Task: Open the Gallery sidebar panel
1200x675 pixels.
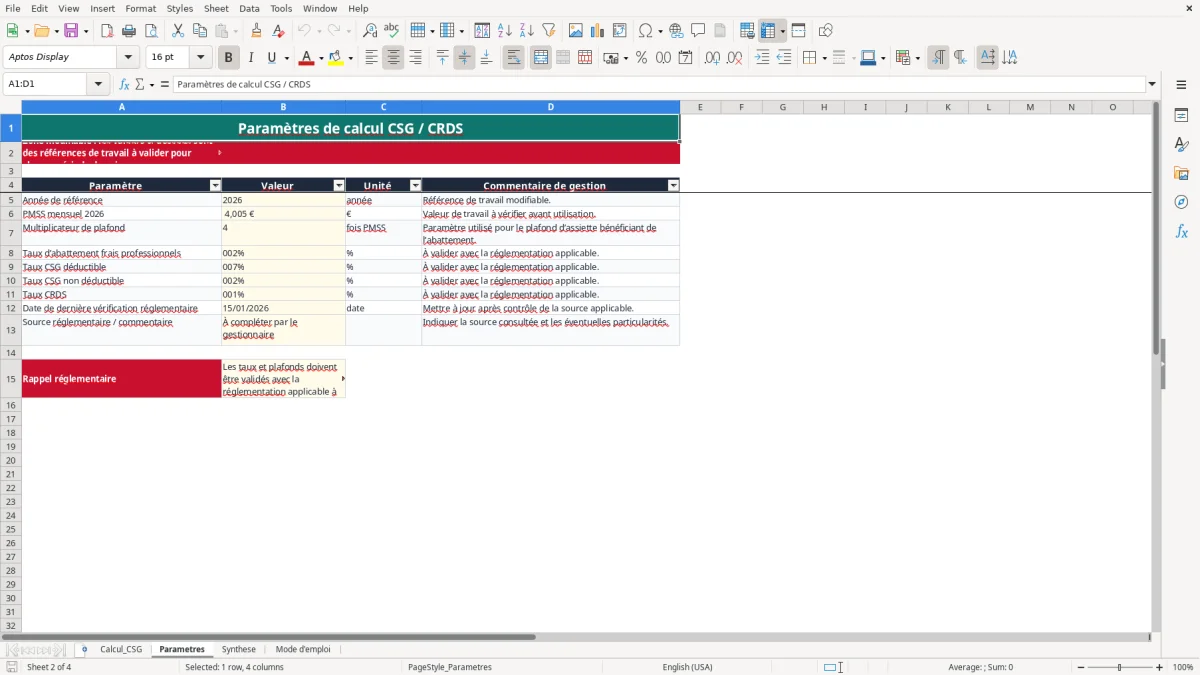Action: pyautogui.click(x=1181, y=173)
